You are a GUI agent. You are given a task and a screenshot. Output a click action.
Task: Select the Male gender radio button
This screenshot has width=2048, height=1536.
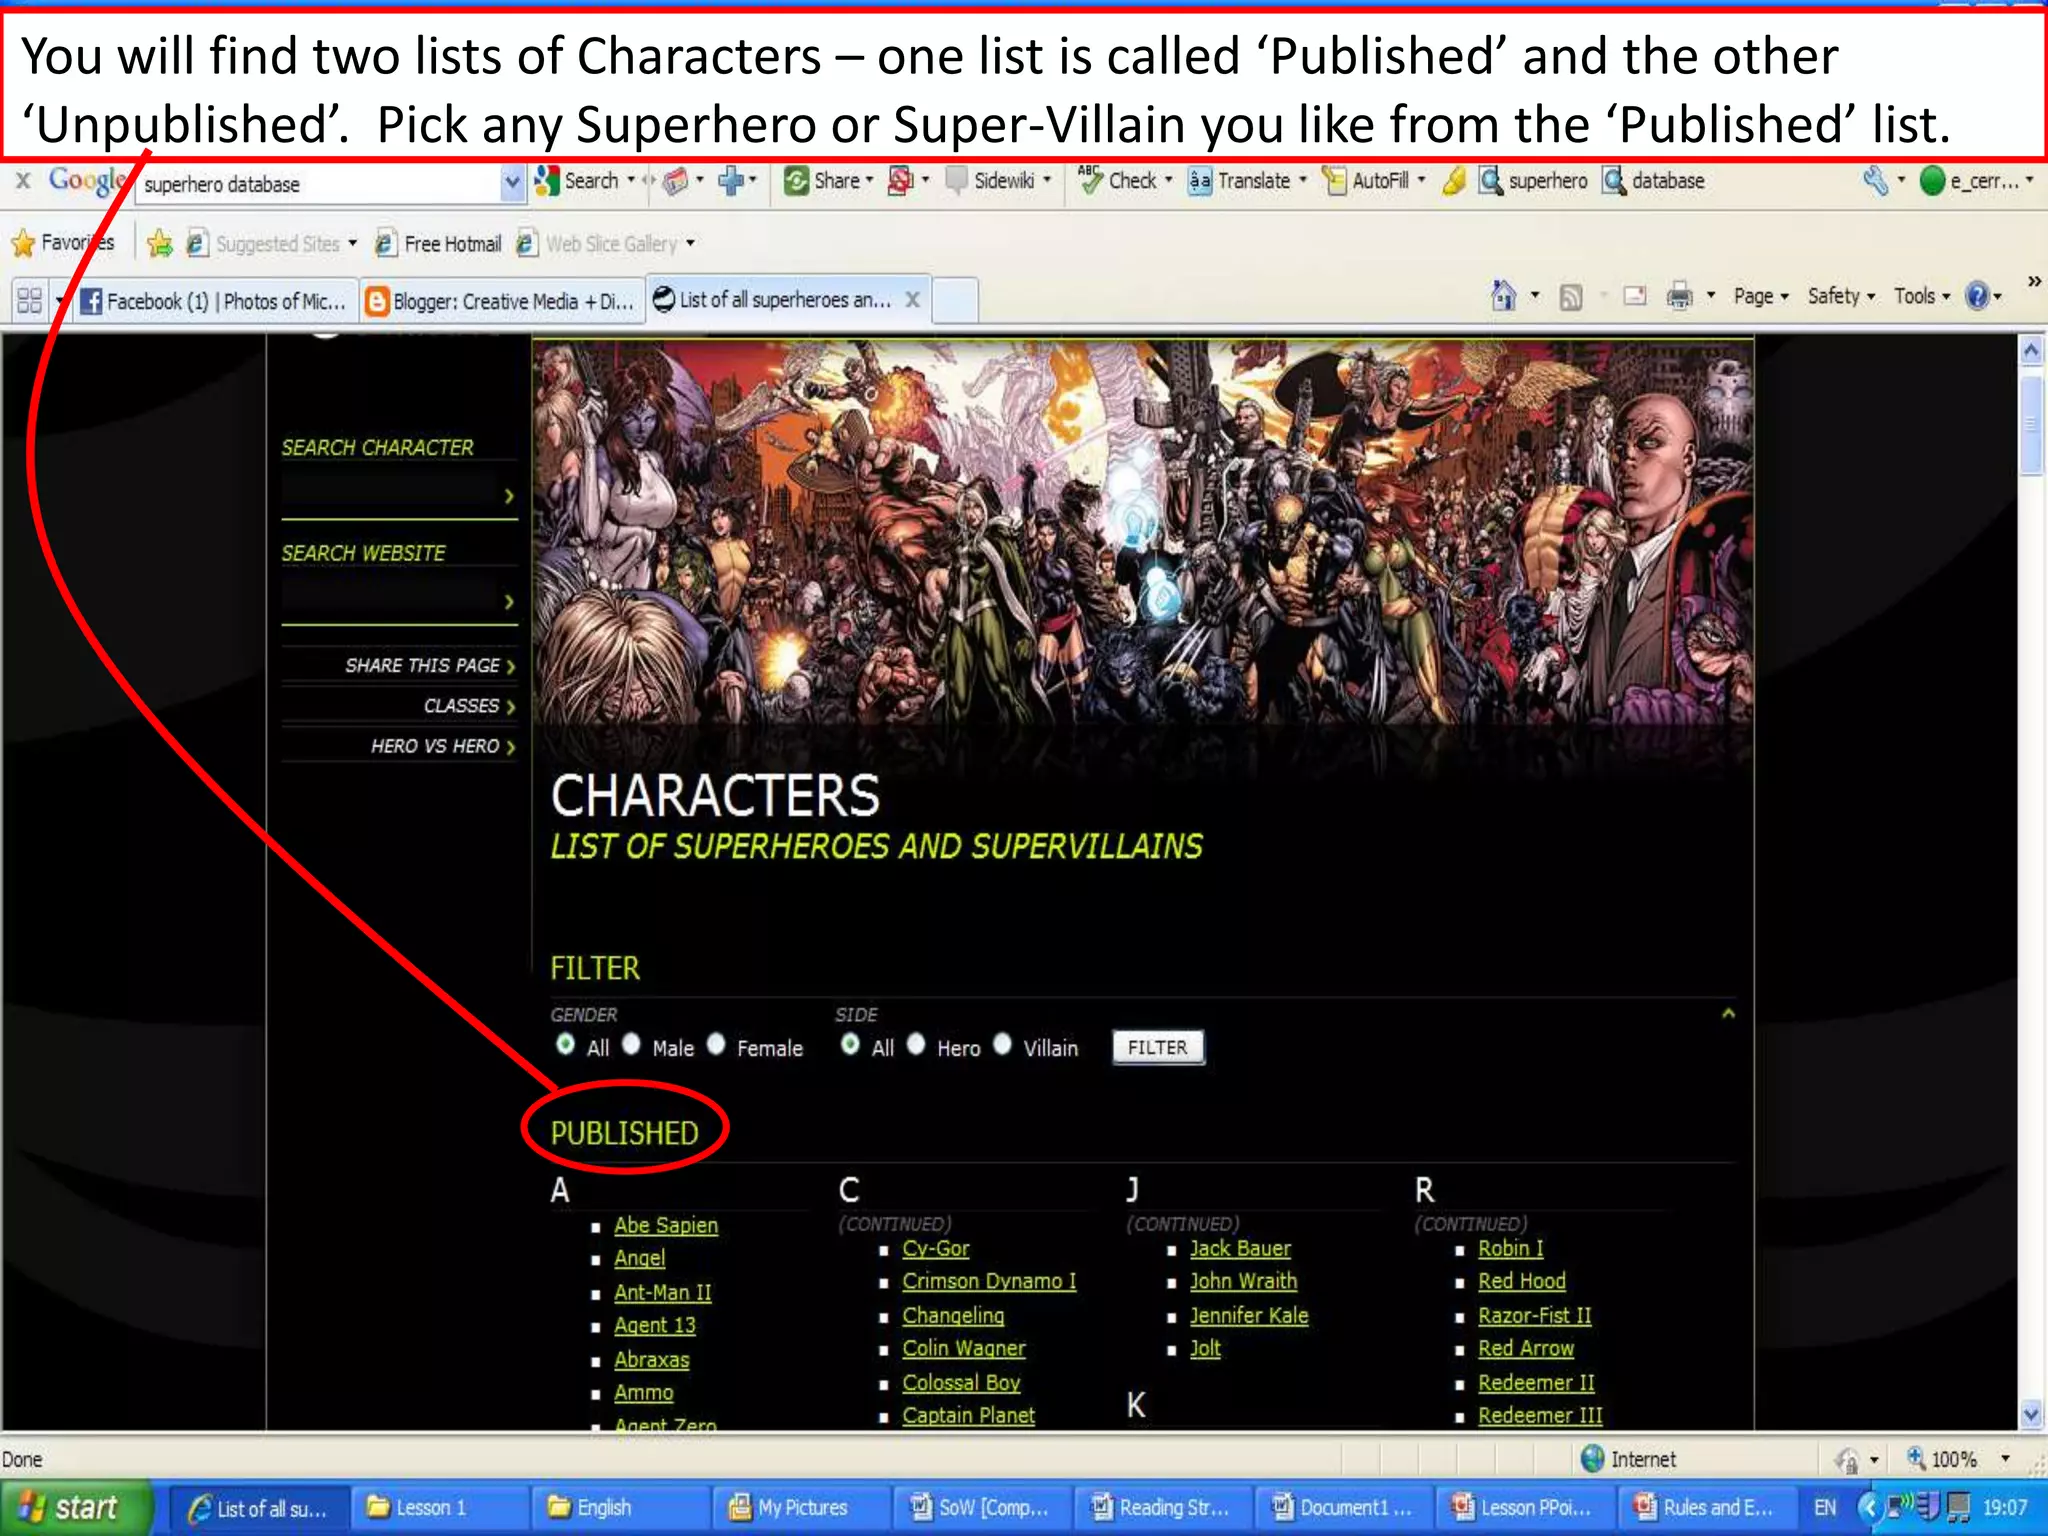(631, 1045)
